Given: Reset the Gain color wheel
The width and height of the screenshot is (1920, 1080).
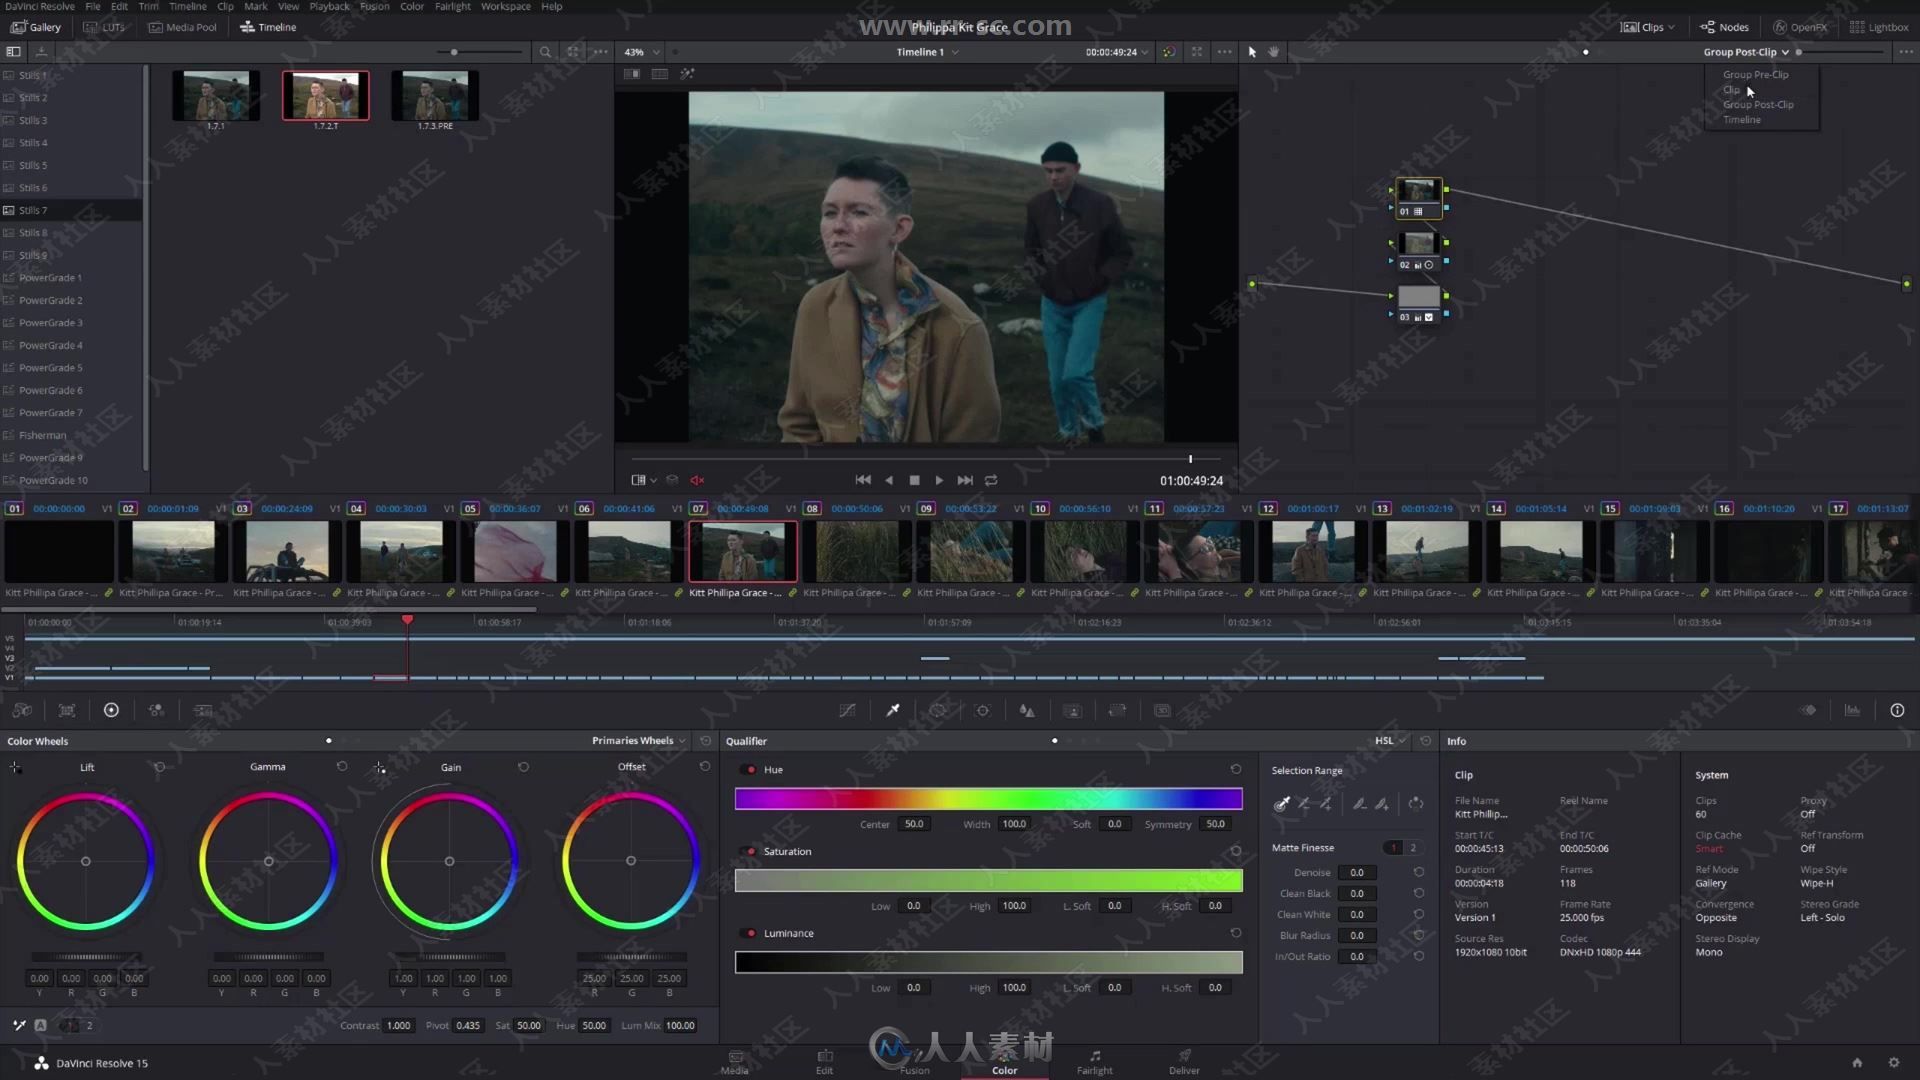Looking at the screenshot, I should (523, 767).
